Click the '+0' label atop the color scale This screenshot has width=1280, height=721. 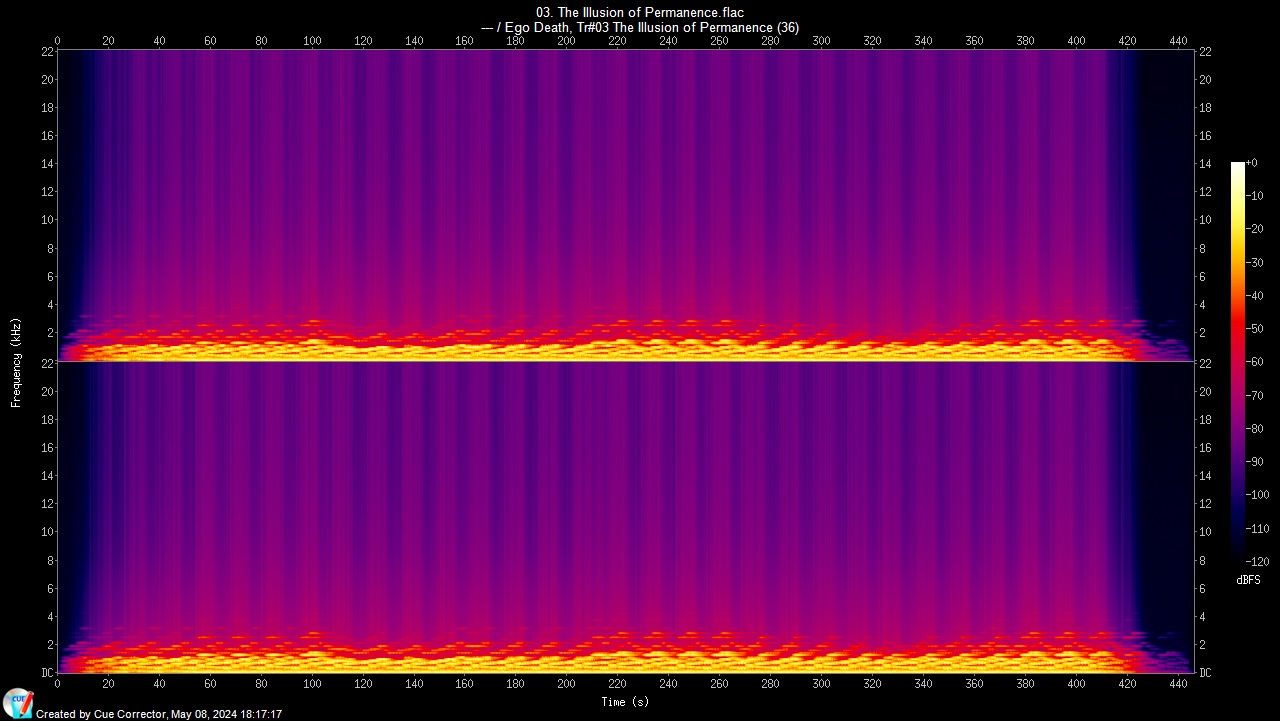tap(1251, 163)
